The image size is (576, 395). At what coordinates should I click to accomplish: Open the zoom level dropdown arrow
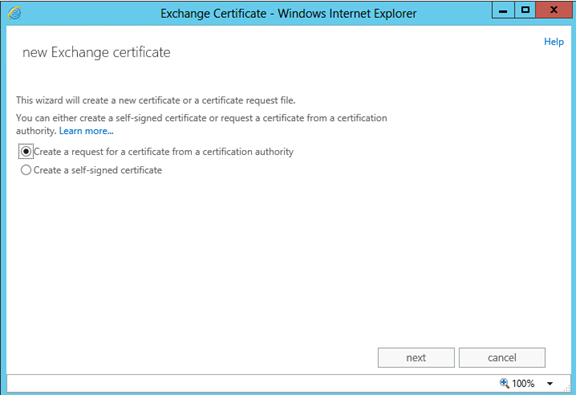550,384
